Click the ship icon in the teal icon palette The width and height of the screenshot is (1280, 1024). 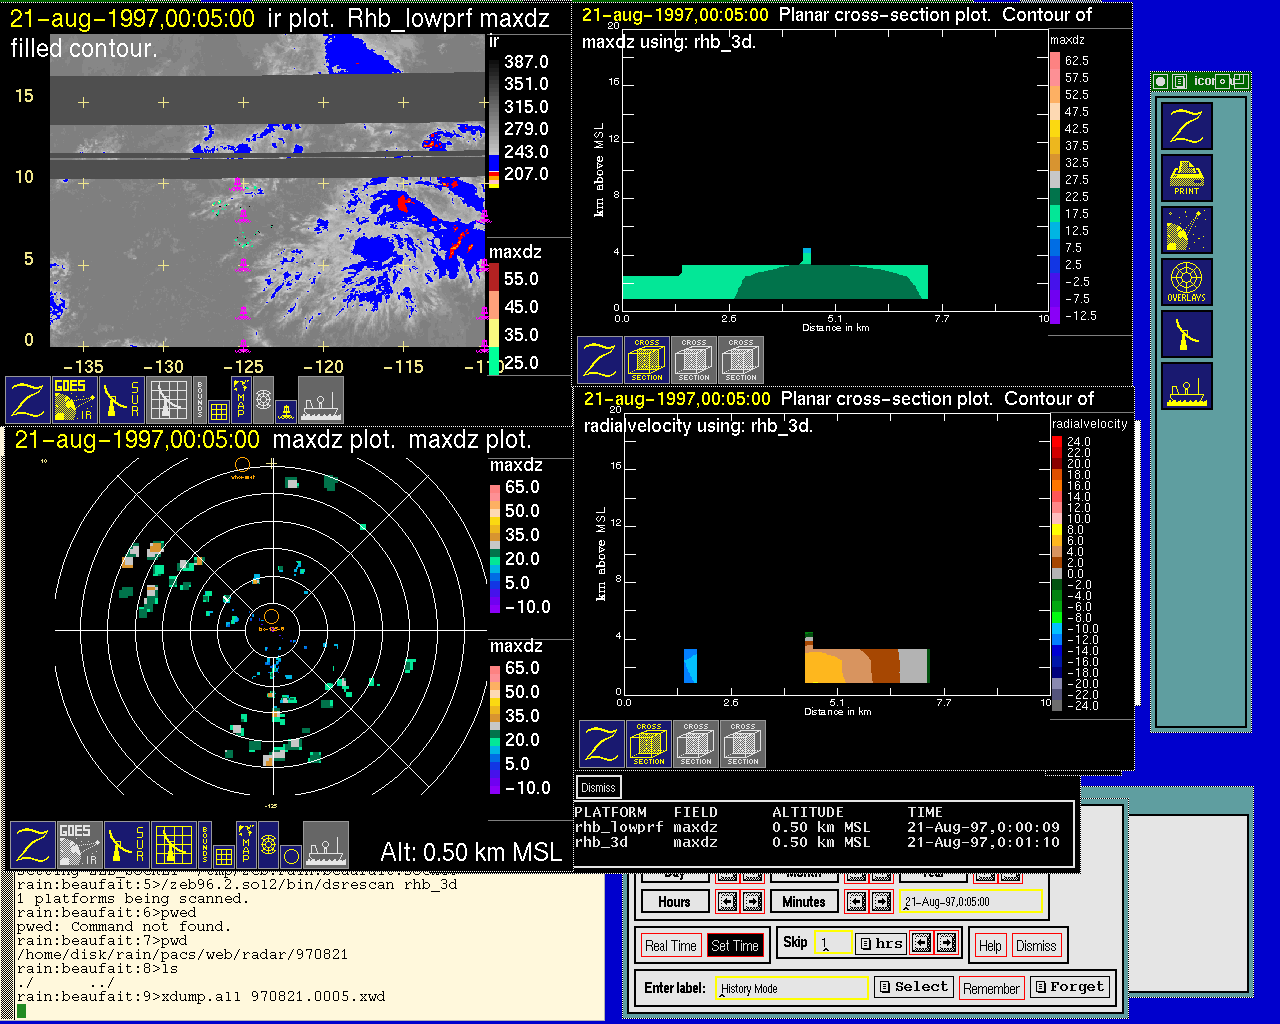(x=1187, y=386)
